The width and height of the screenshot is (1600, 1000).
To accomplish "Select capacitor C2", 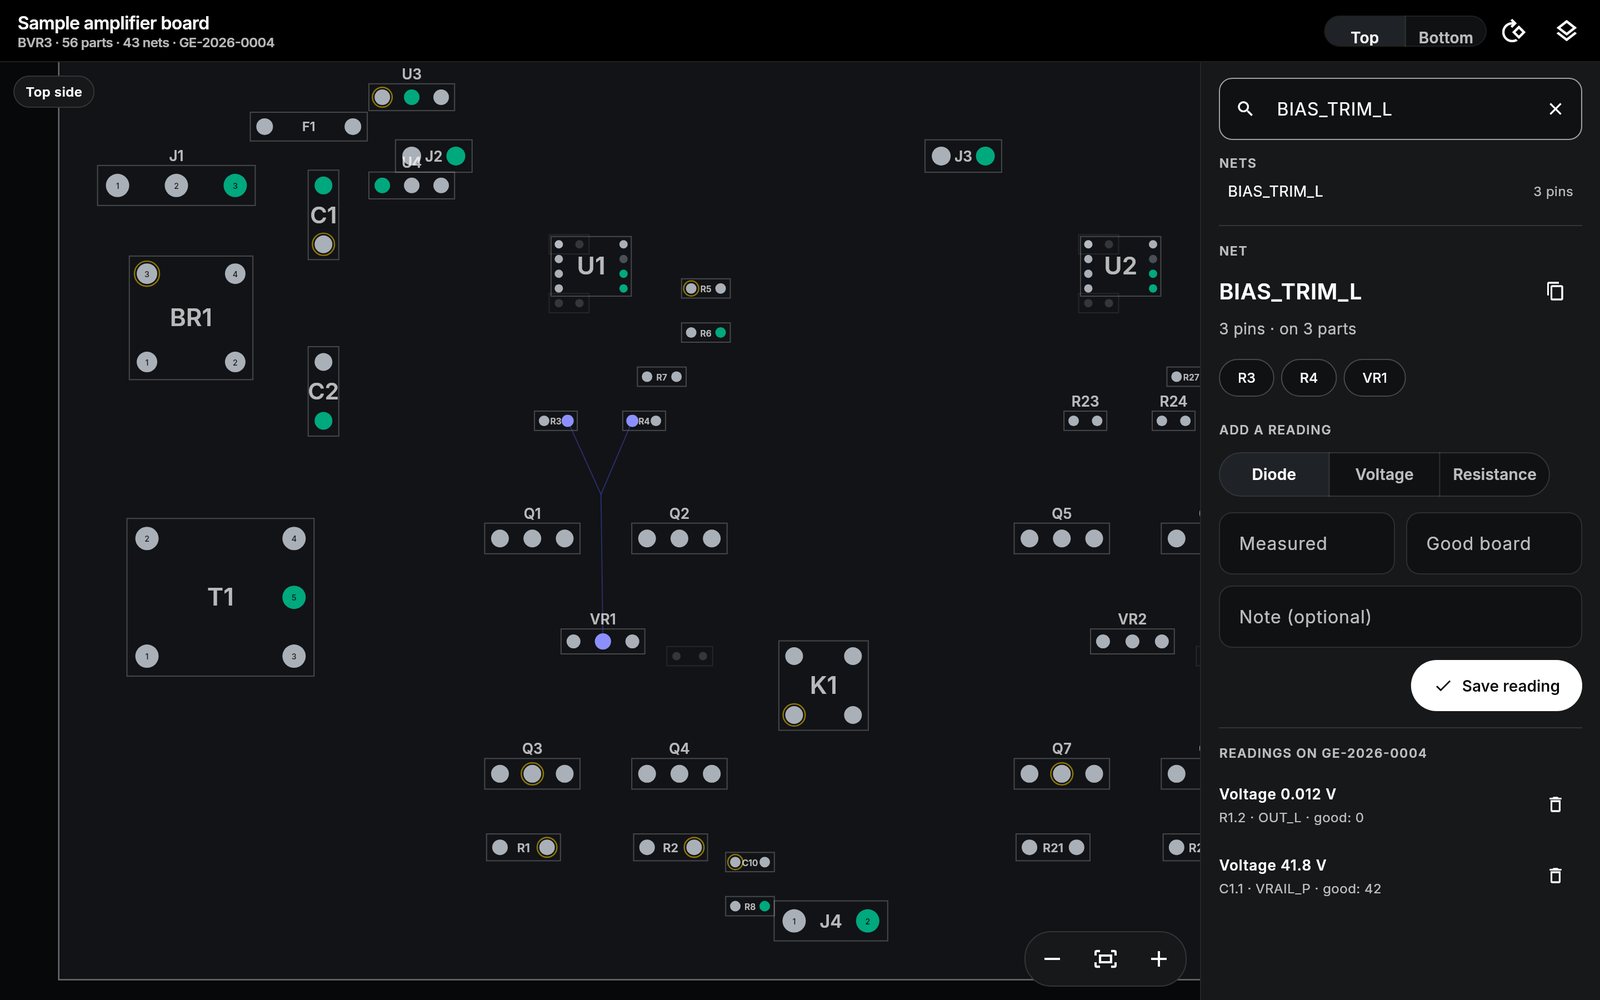I will [x=323, y=391].
